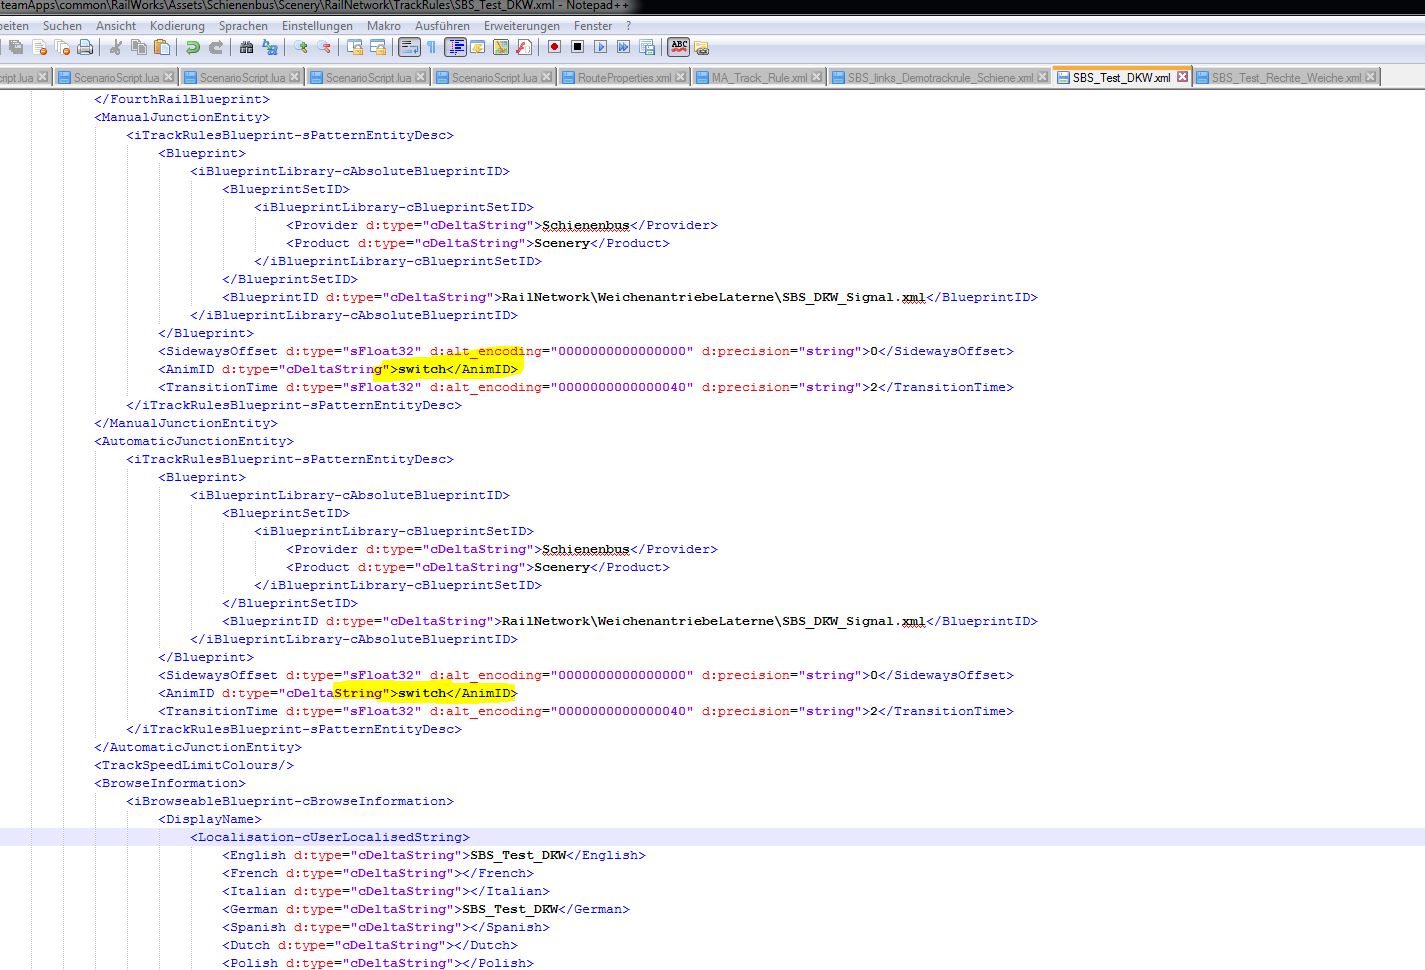
Task: Click the Save recorded macro icon
Action: pyautogui.click(x=647, y=47)
